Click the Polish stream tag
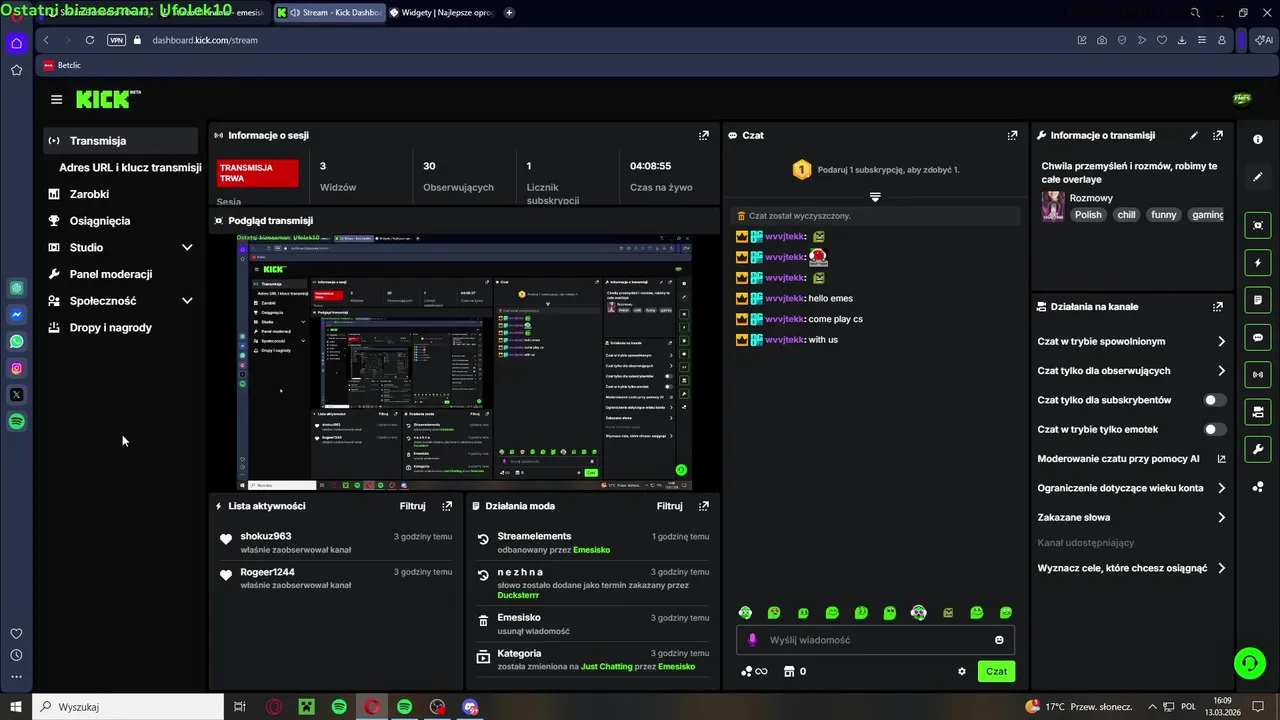The height and width of the screenshot is (720, 1280). [x=1088, y=215]
